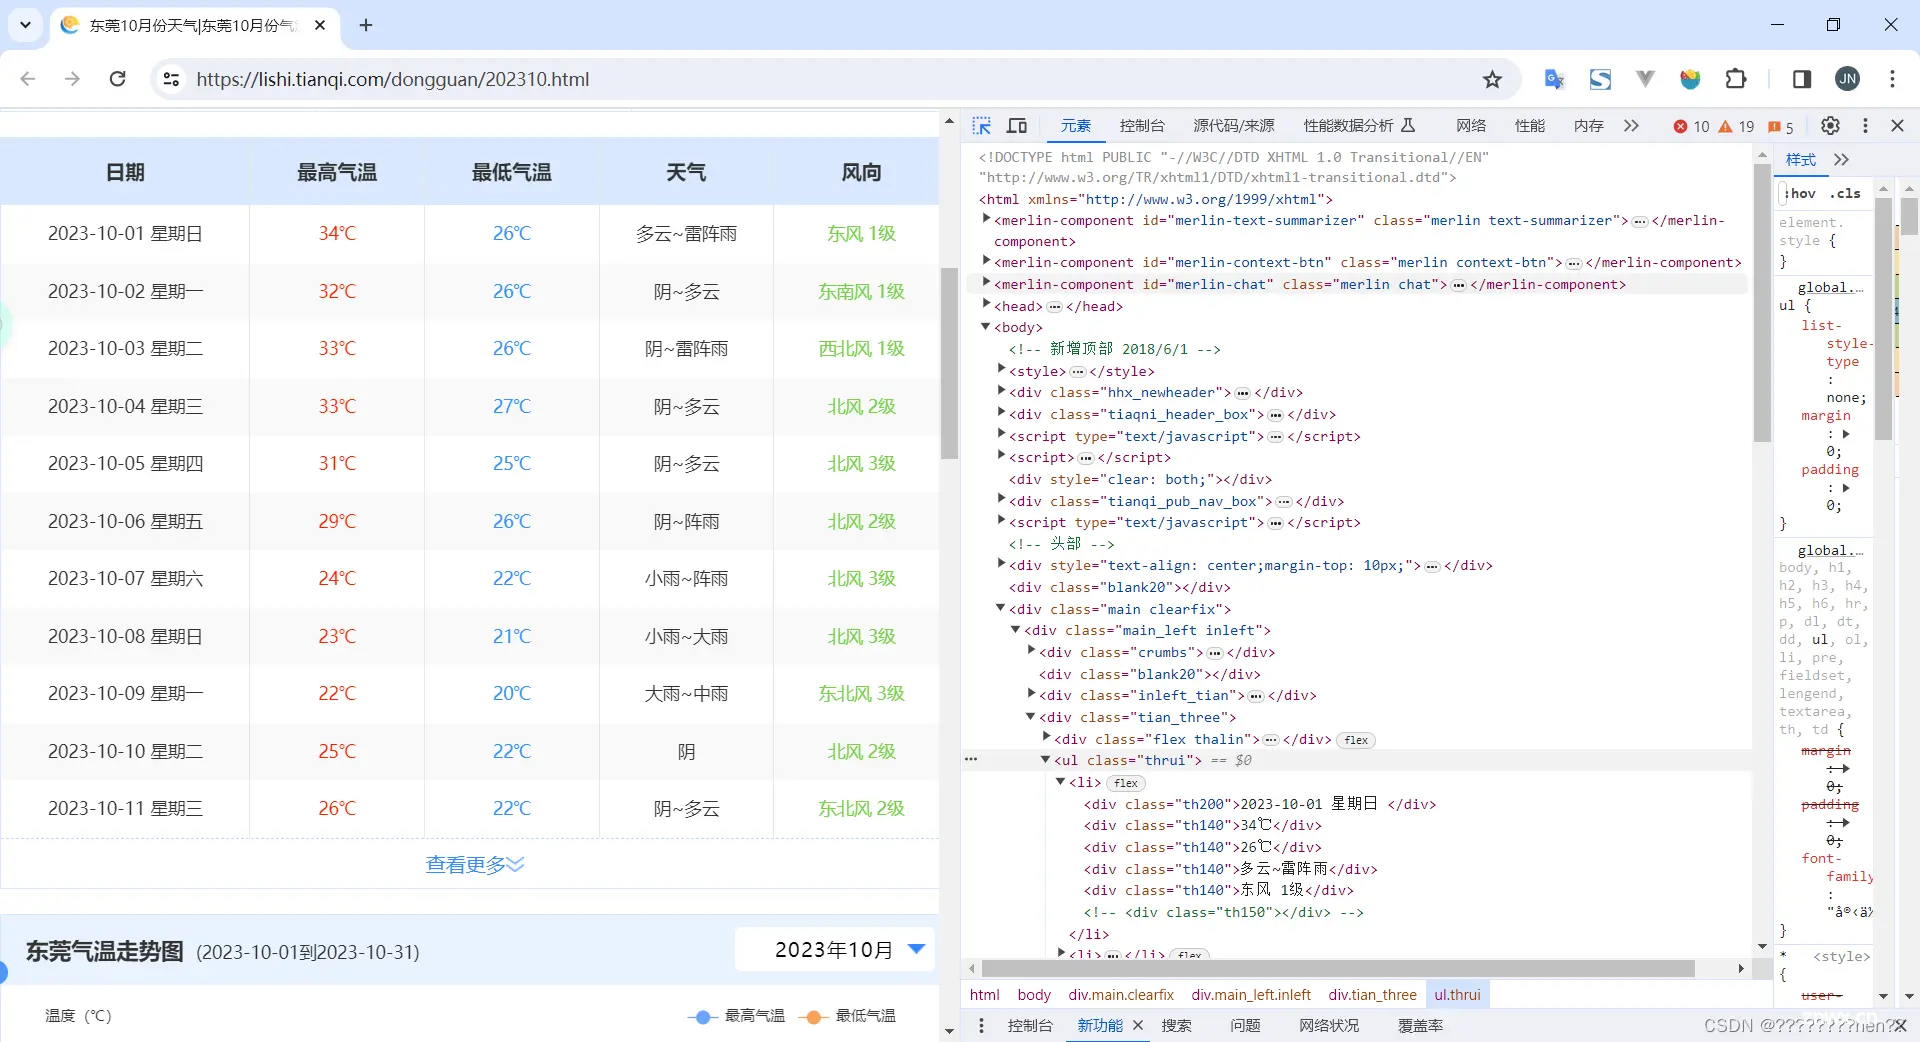Select the ul.thrui breadcrumb
This screenshot has width=1920, height=1042.
[x=1457, y=995]
